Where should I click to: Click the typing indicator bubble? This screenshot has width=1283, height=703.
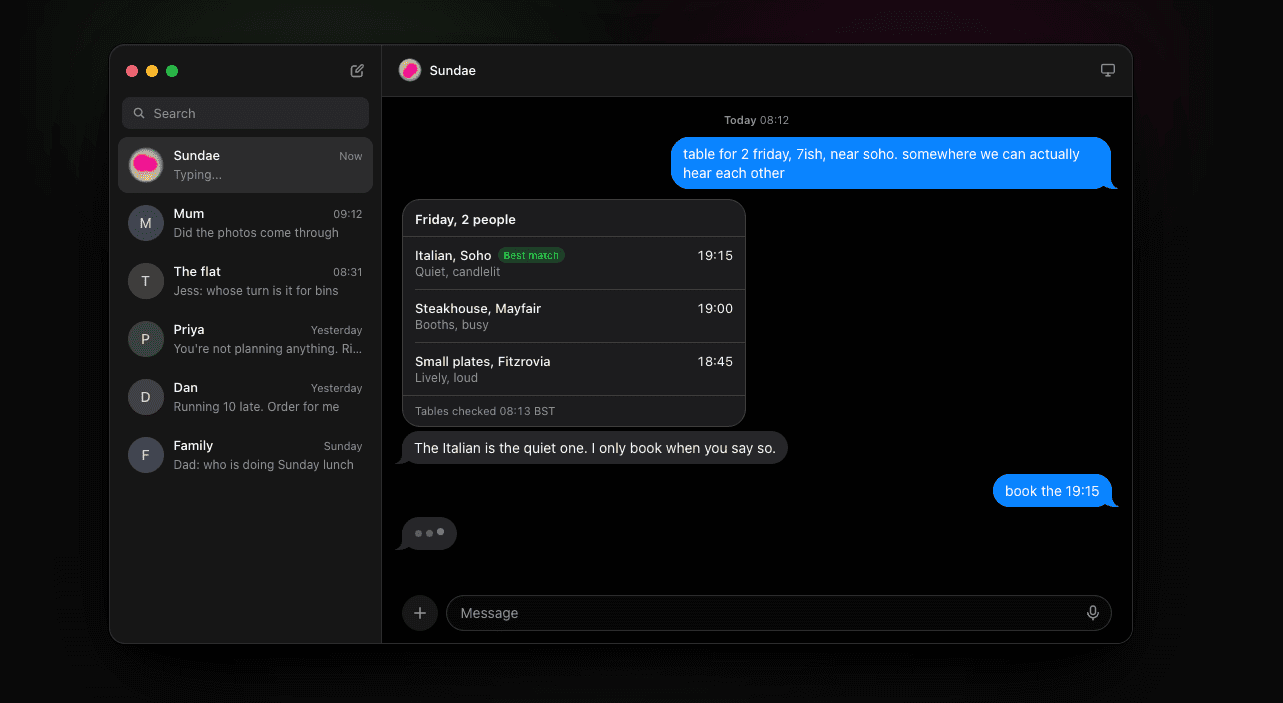click(x=429, y=533)
